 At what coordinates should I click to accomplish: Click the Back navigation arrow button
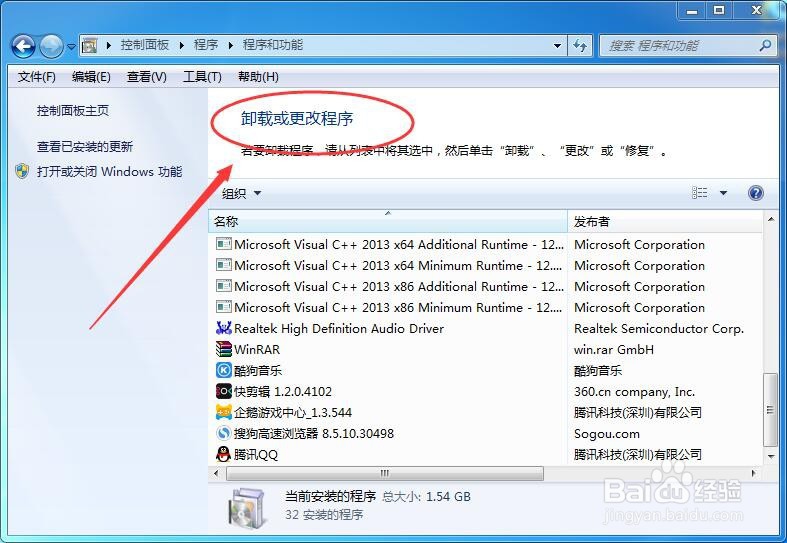[23, 47]
